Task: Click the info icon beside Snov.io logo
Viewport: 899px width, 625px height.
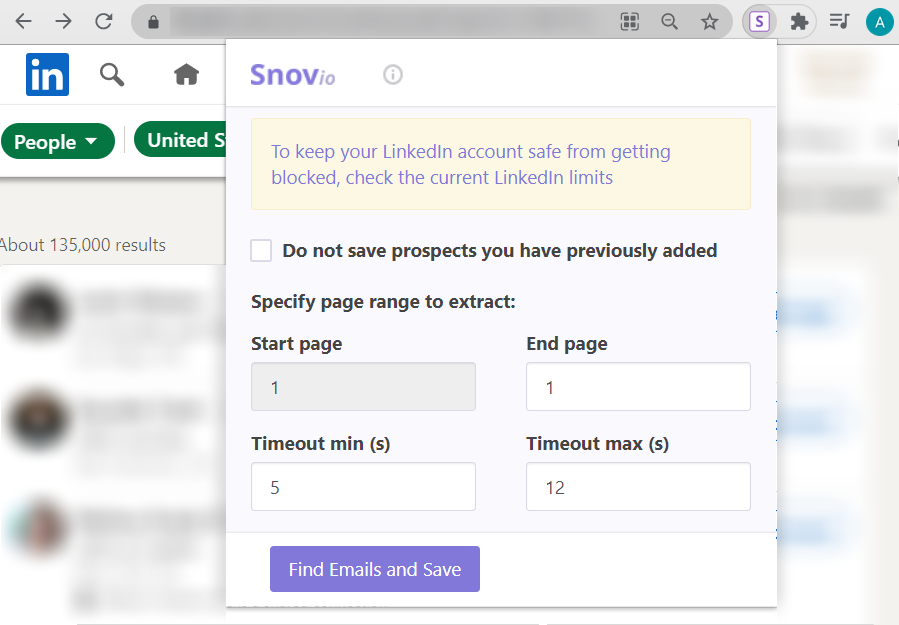Action: click(393, 74)
